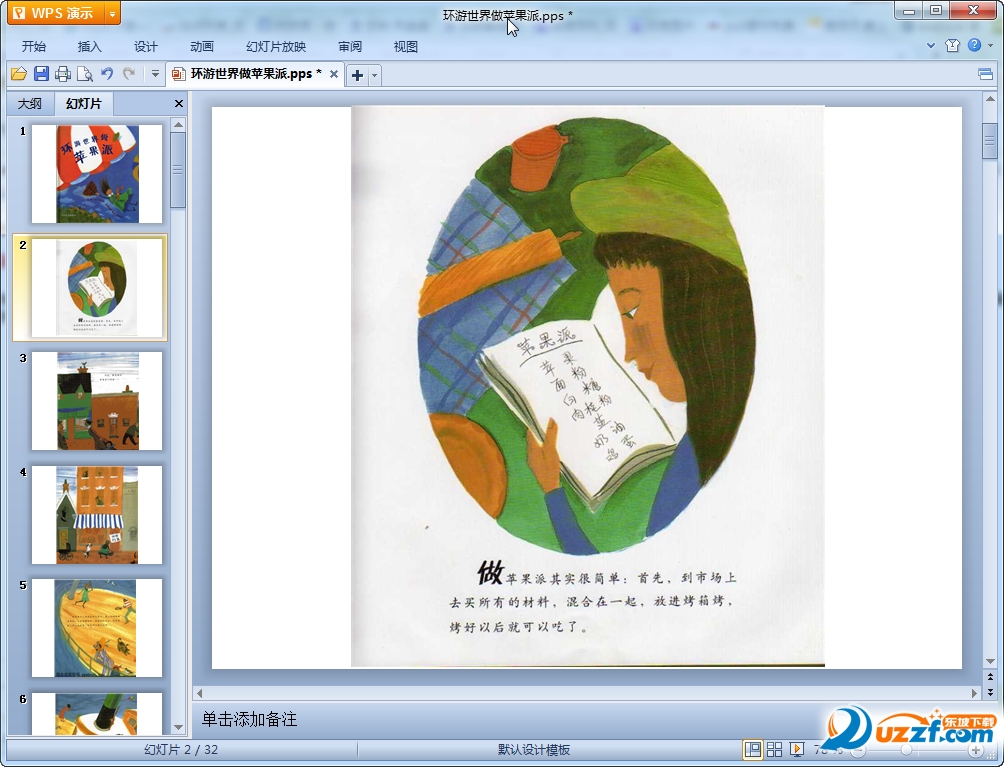The width and height of the screenshot is (1004, 767).
Task: Expand the small arrow next to help icon
Action: (x=991, y=45)
